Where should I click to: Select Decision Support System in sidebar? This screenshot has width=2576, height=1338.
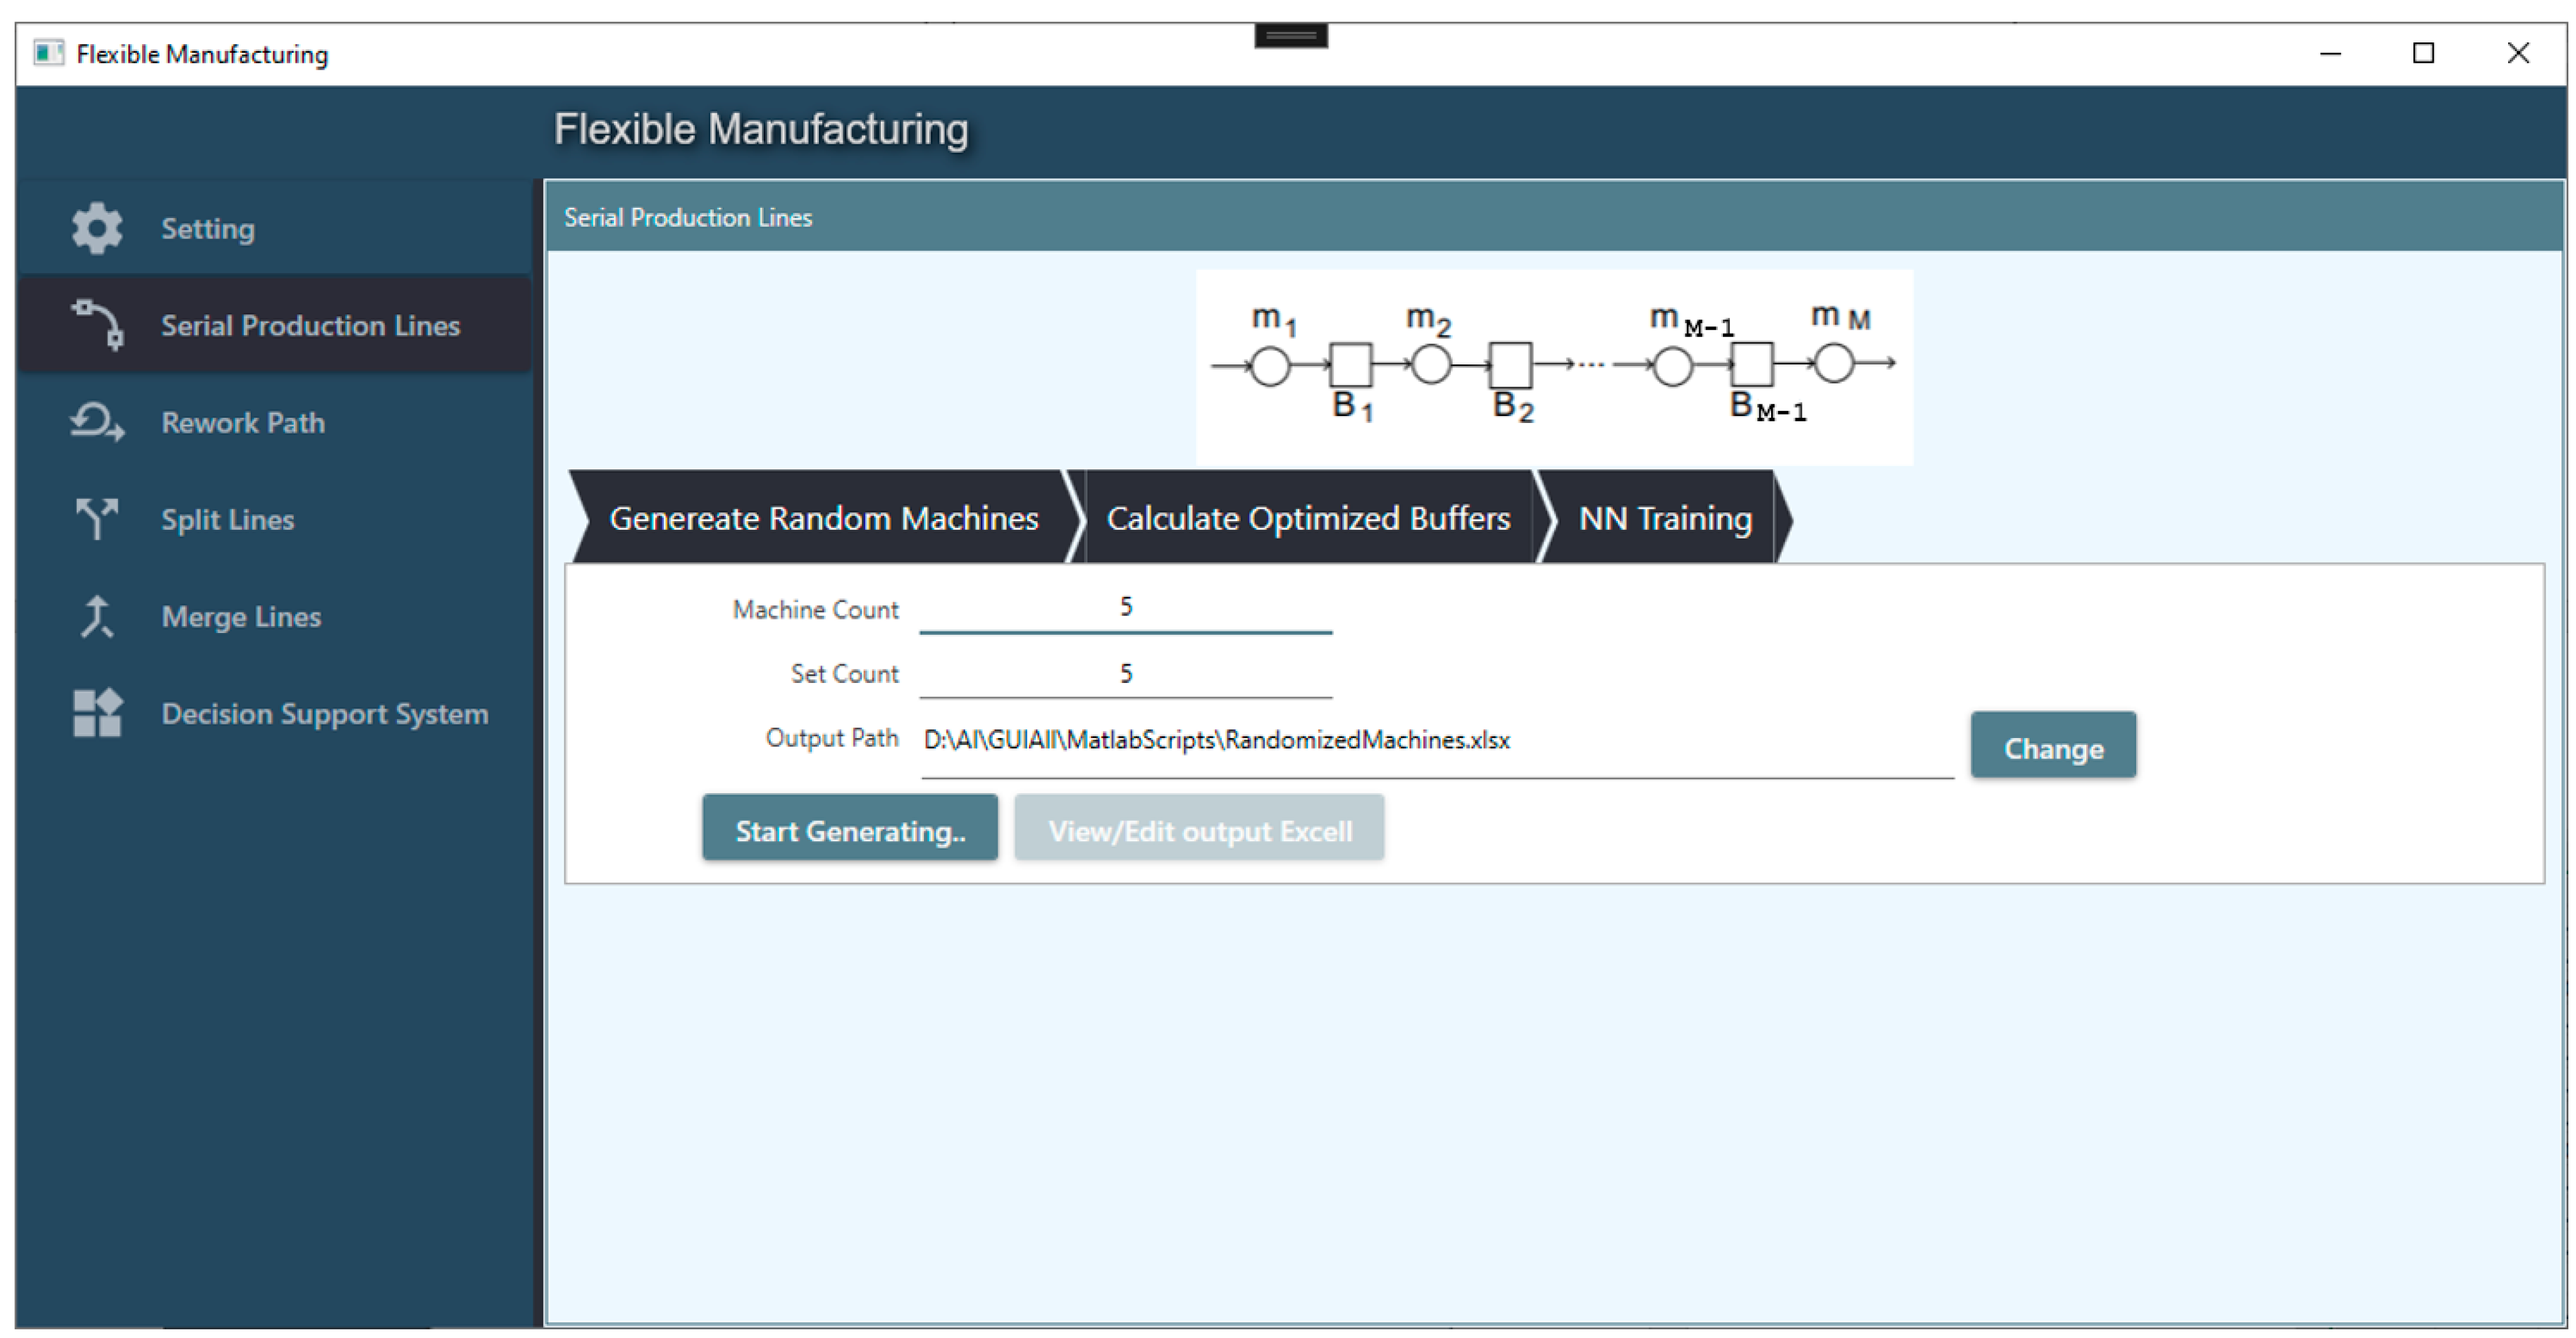pos(325,714)
